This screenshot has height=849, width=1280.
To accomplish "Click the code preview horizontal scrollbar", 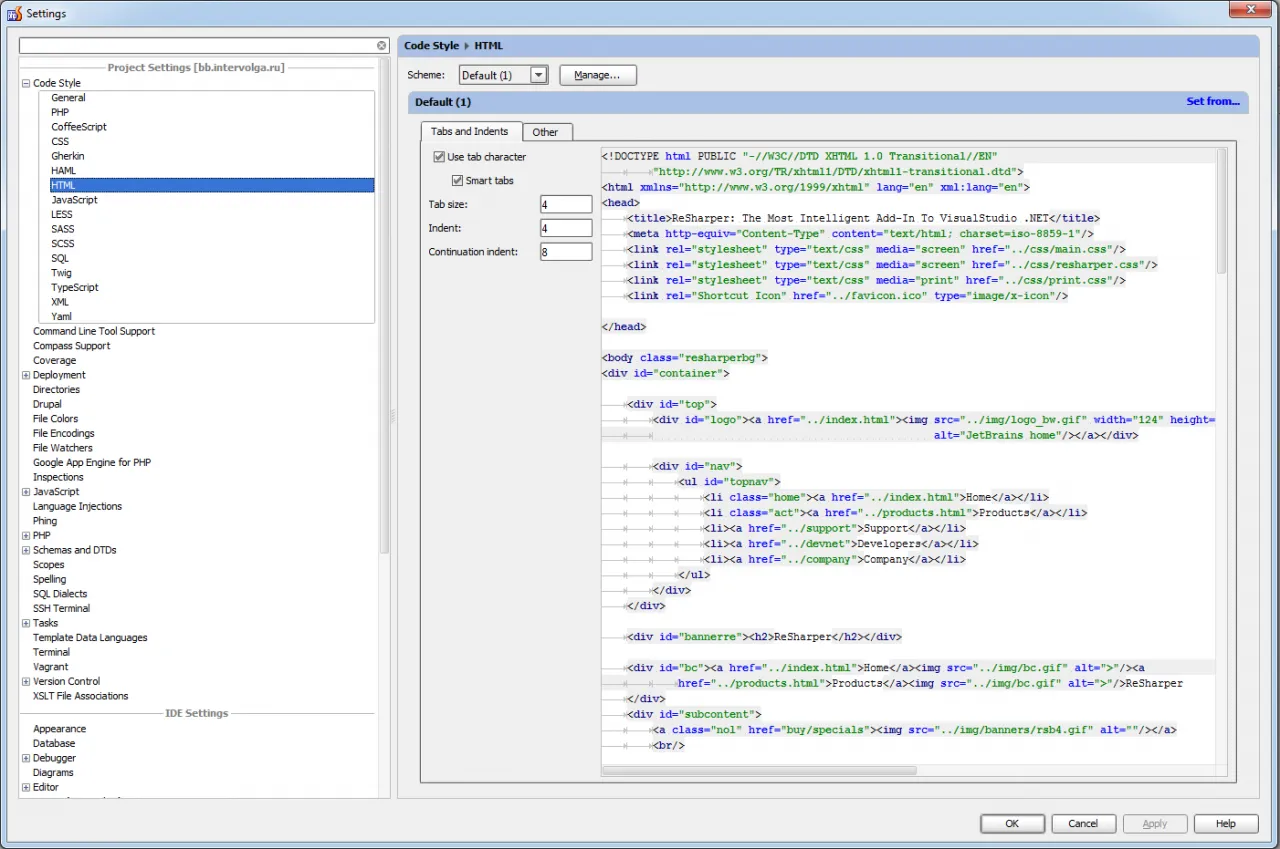I will [x=759, y=770].
